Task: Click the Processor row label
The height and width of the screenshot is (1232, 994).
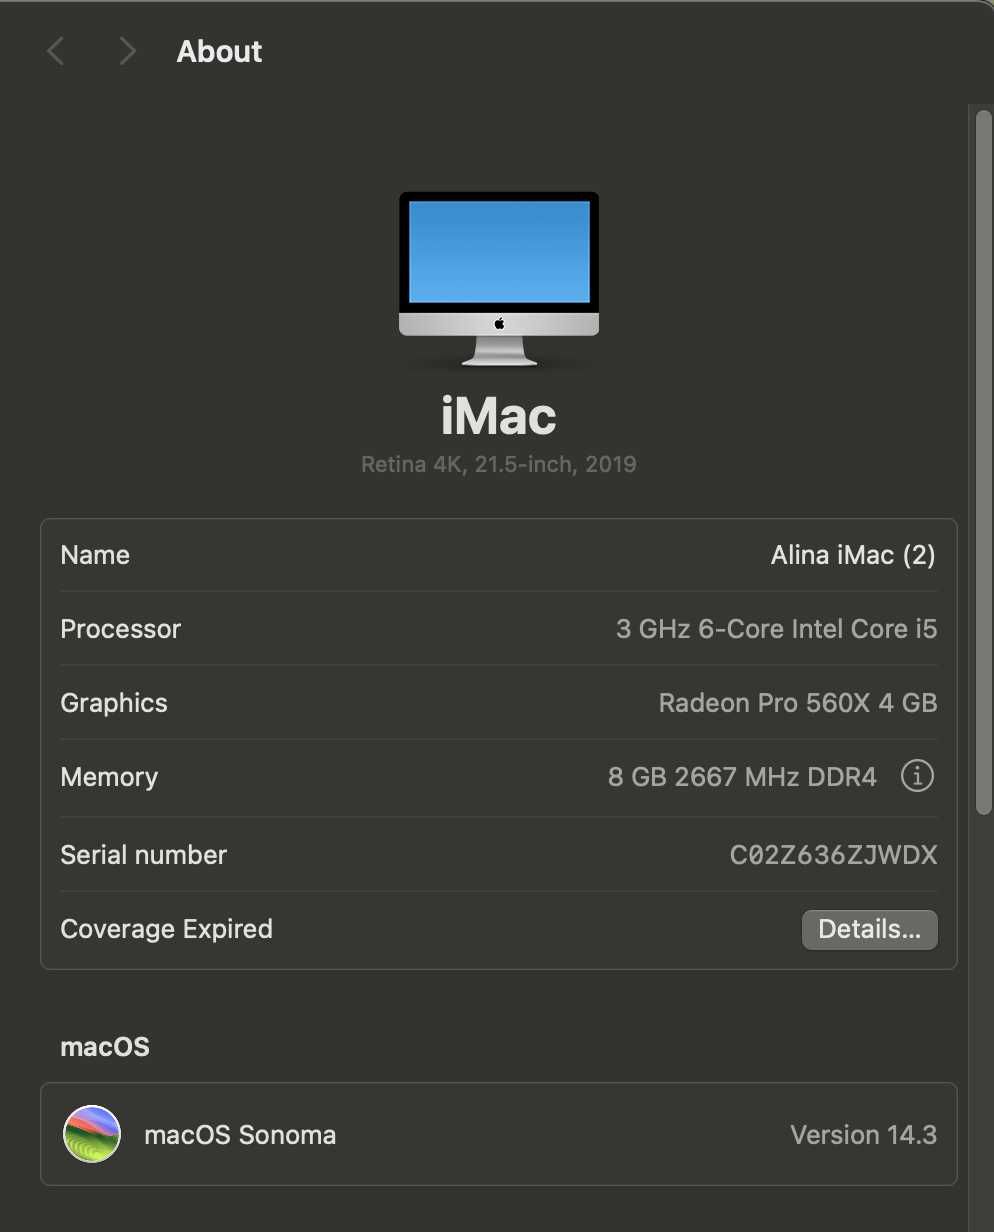Action: coord(121,629)
